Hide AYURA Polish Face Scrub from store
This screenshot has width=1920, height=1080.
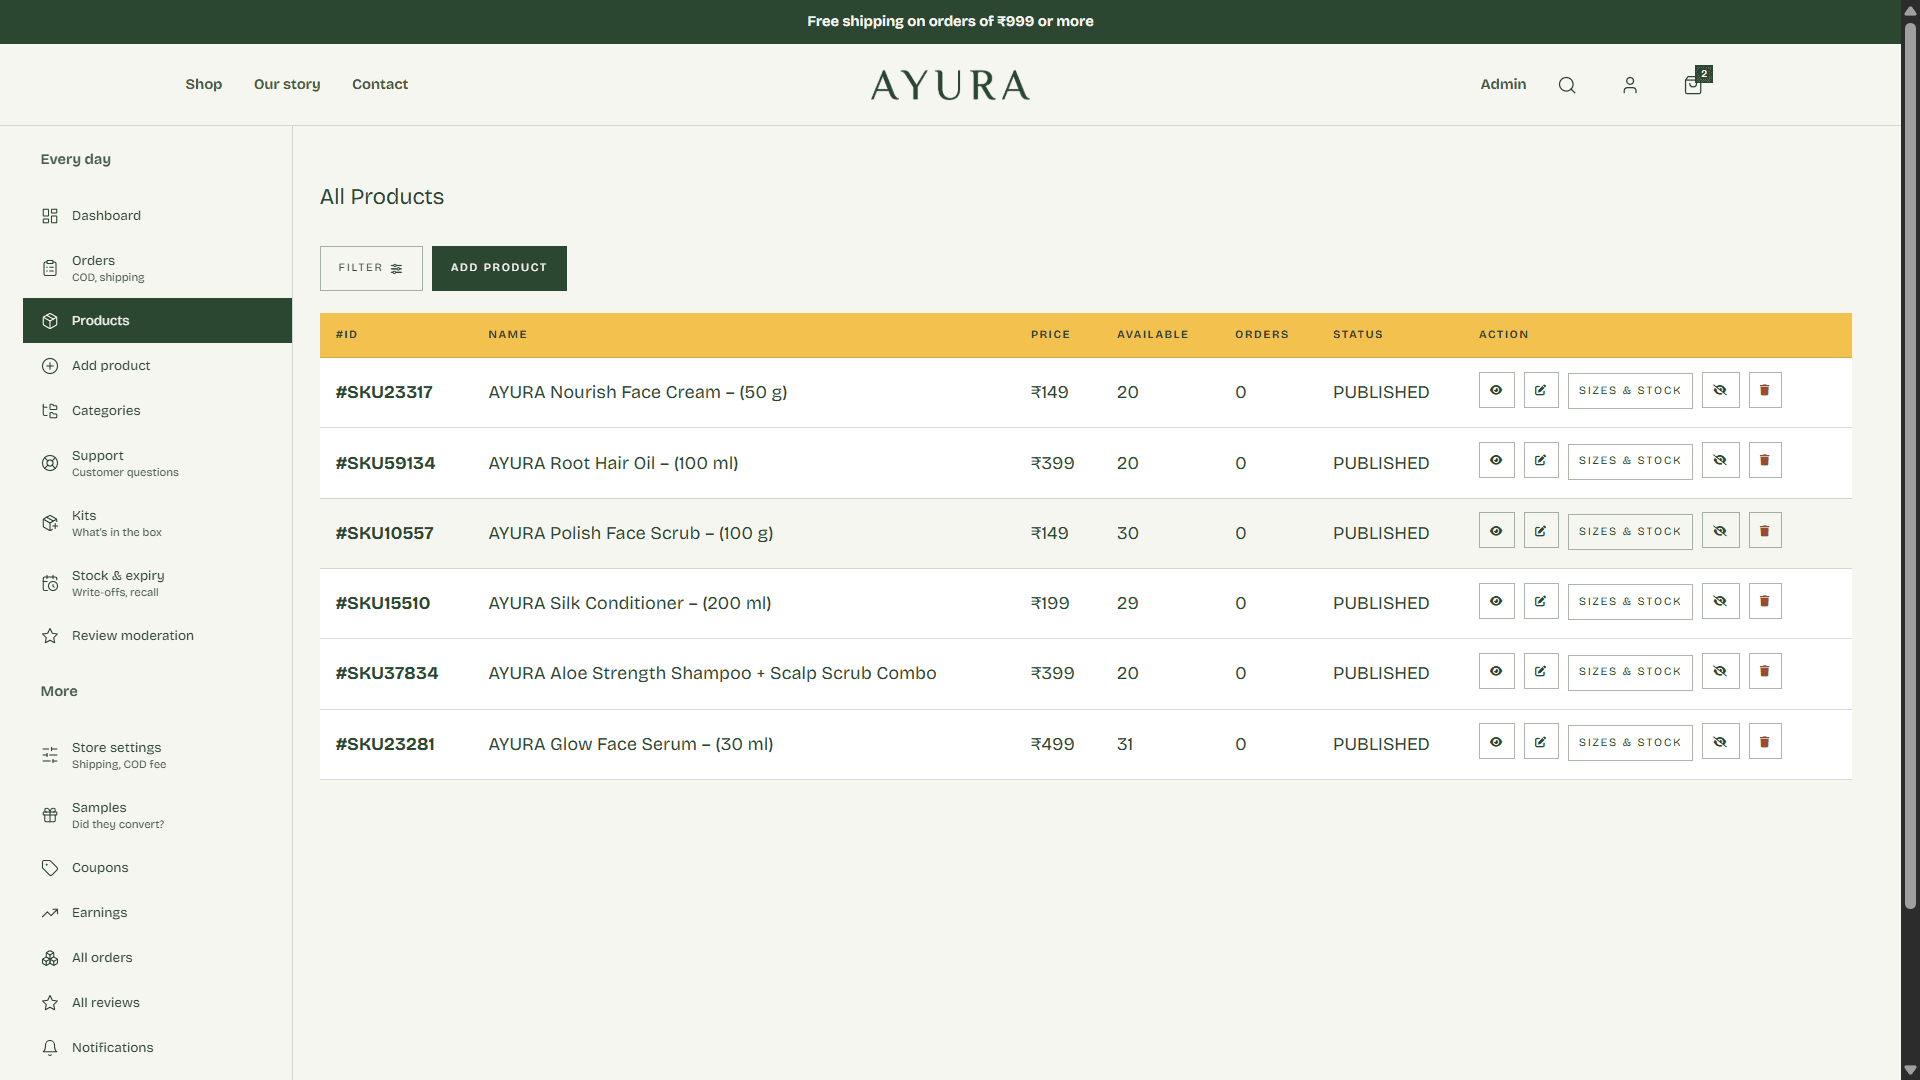tap(1720, 531)
